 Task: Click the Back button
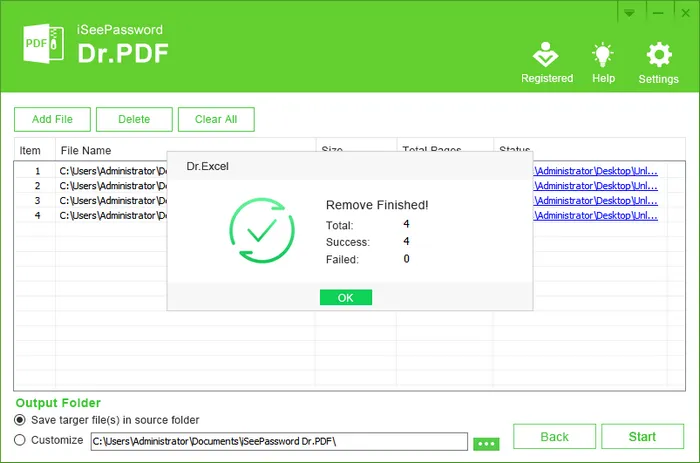554,436
